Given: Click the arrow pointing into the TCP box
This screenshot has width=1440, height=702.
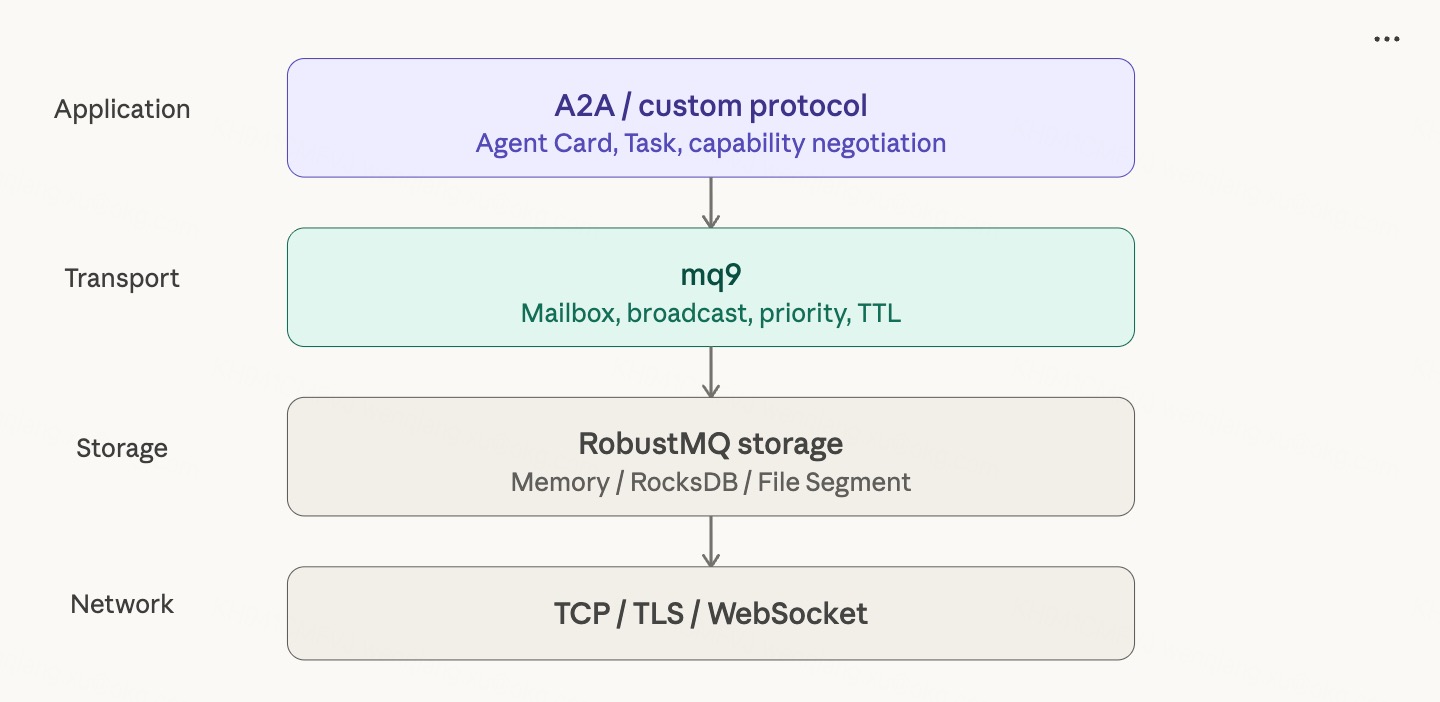Looking at the screenshot, I should point(711,542).
